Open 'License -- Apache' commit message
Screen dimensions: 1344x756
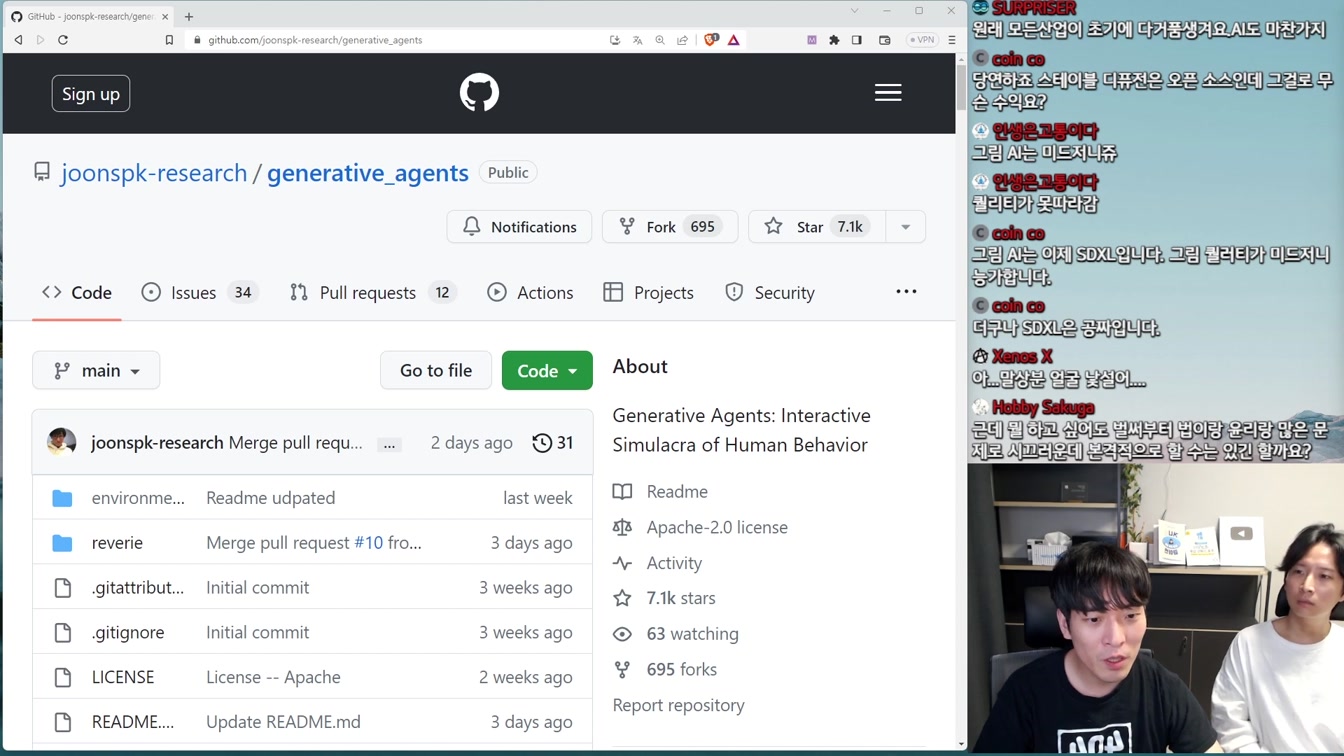pyautogui.click(x=273, y=678)
